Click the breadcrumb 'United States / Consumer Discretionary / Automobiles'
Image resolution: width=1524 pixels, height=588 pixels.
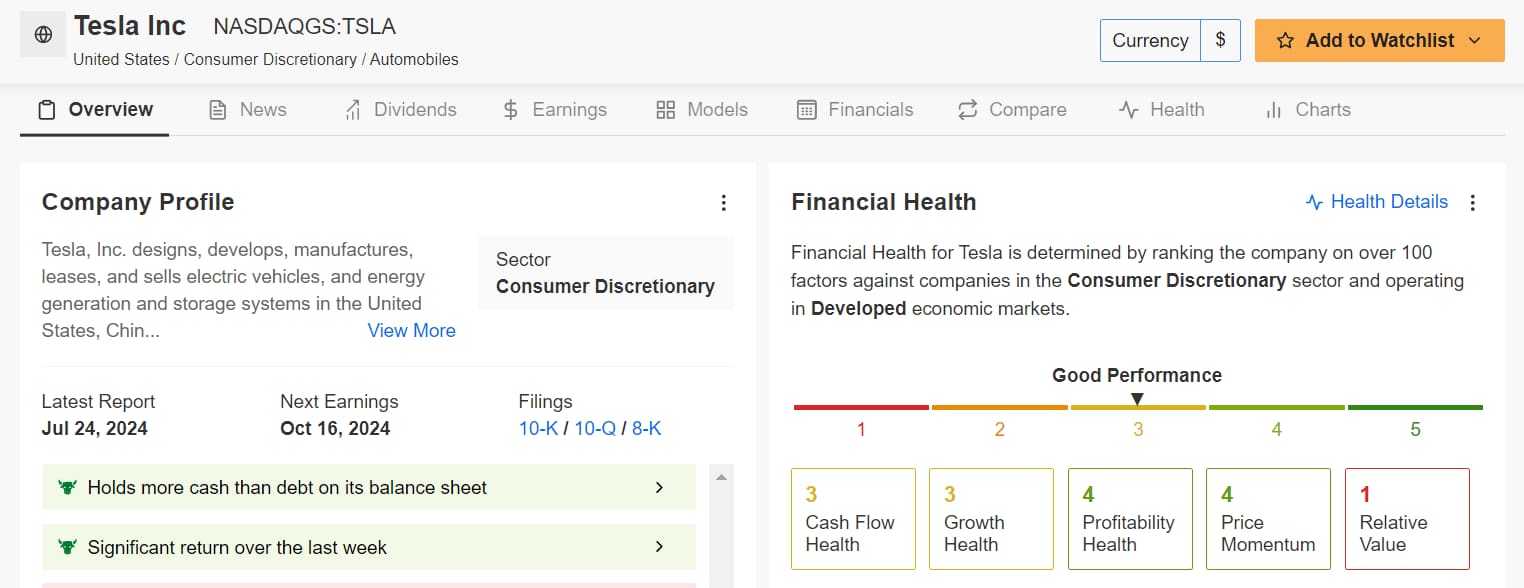tap(266, 60)
